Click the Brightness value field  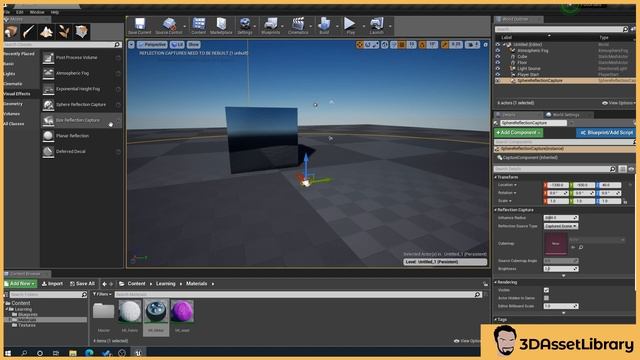pyautogui.click(x=561, y=269)
